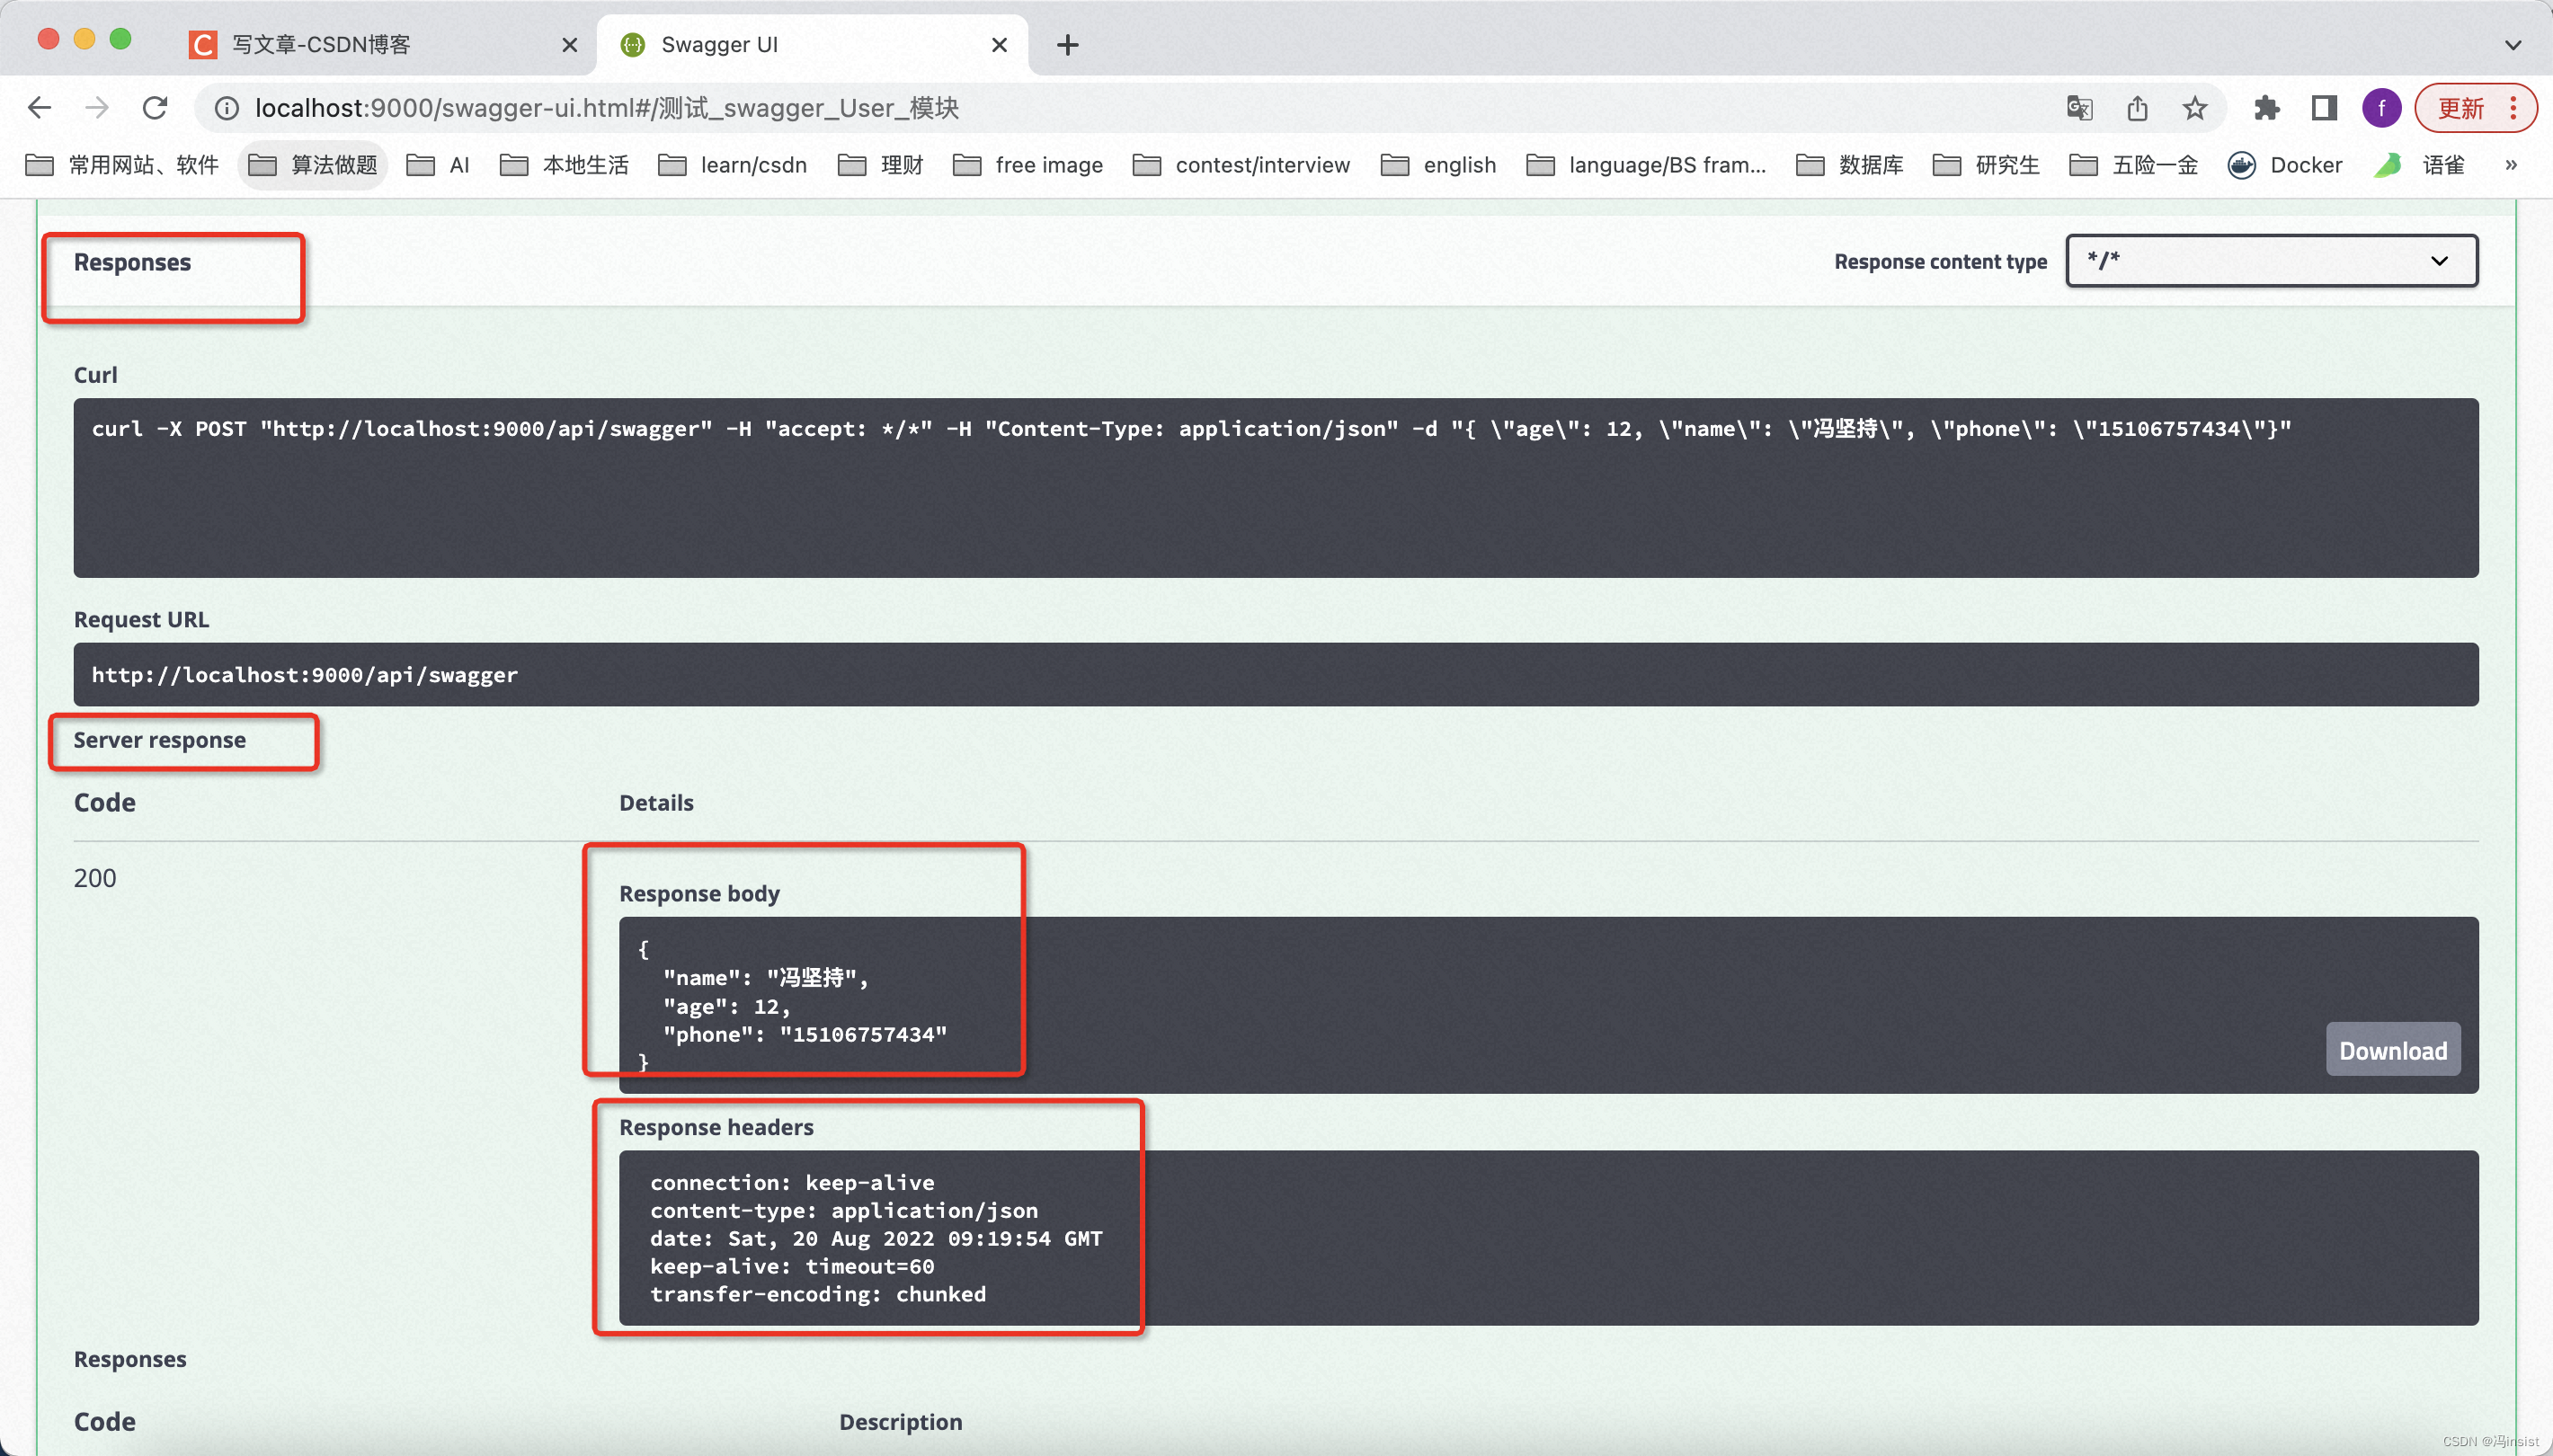2553x1456 pixels.
Task: Open the extensions puzzle icon
Action: (2266, 108)
